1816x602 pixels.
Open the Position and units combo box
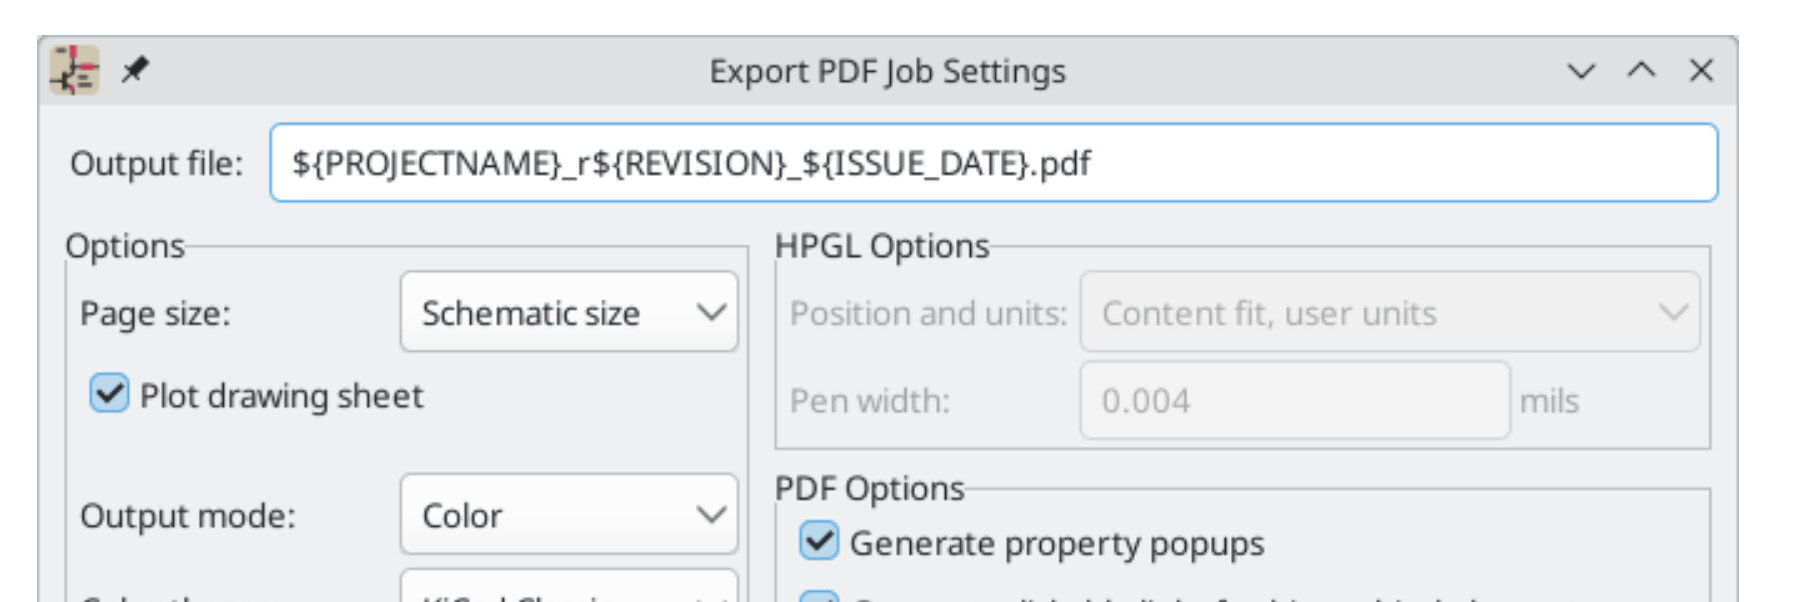[1389, 313]
